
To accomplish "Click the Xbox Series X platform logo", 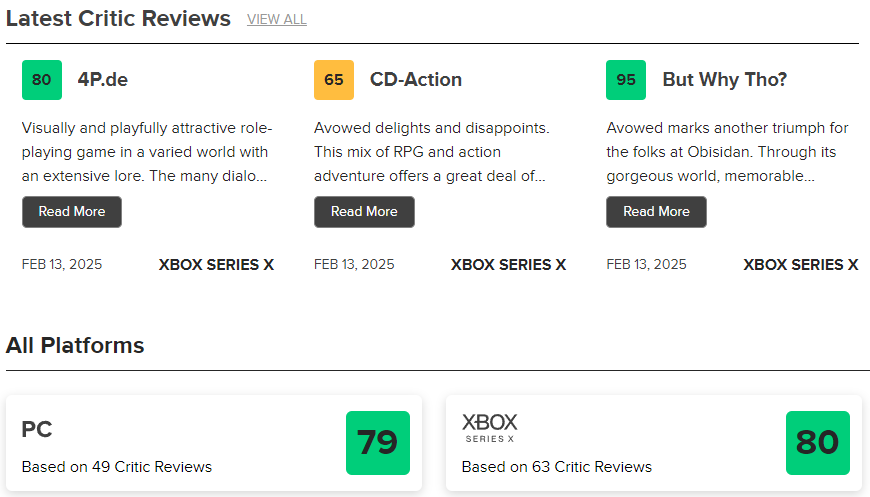I will point(489,428).
